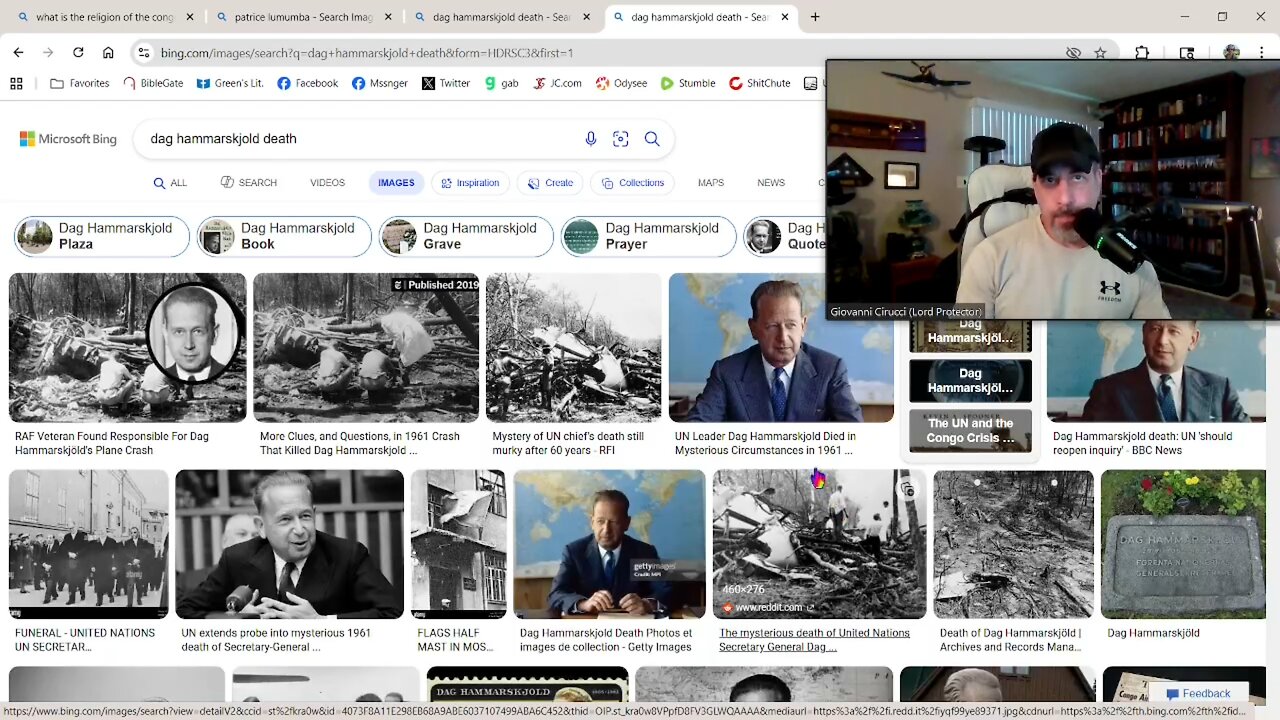Open FUNERAL - UNITED NATIONS image
Image resolution: width=1280 pixels, height=720 pixels.
89,544
